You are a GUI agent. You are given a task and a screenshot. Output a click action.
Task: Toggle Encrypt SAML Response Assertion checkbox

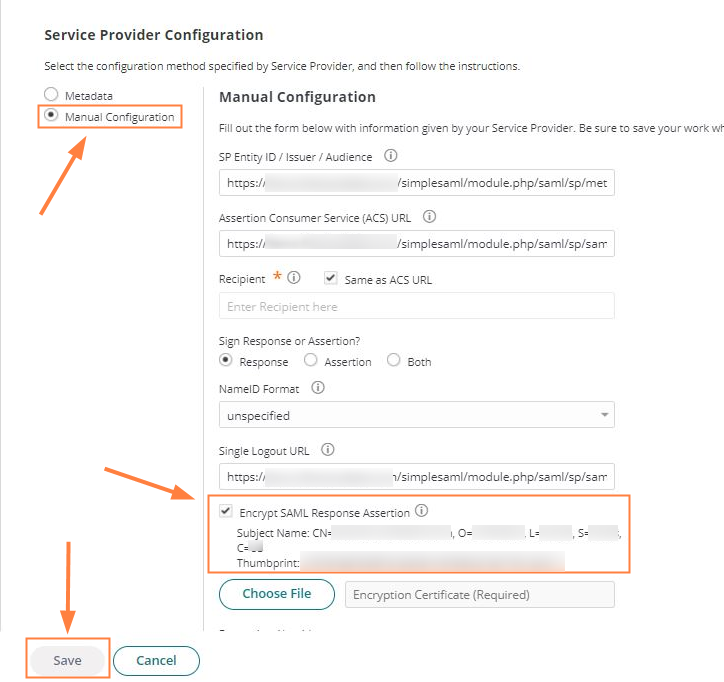click(226, 512)
